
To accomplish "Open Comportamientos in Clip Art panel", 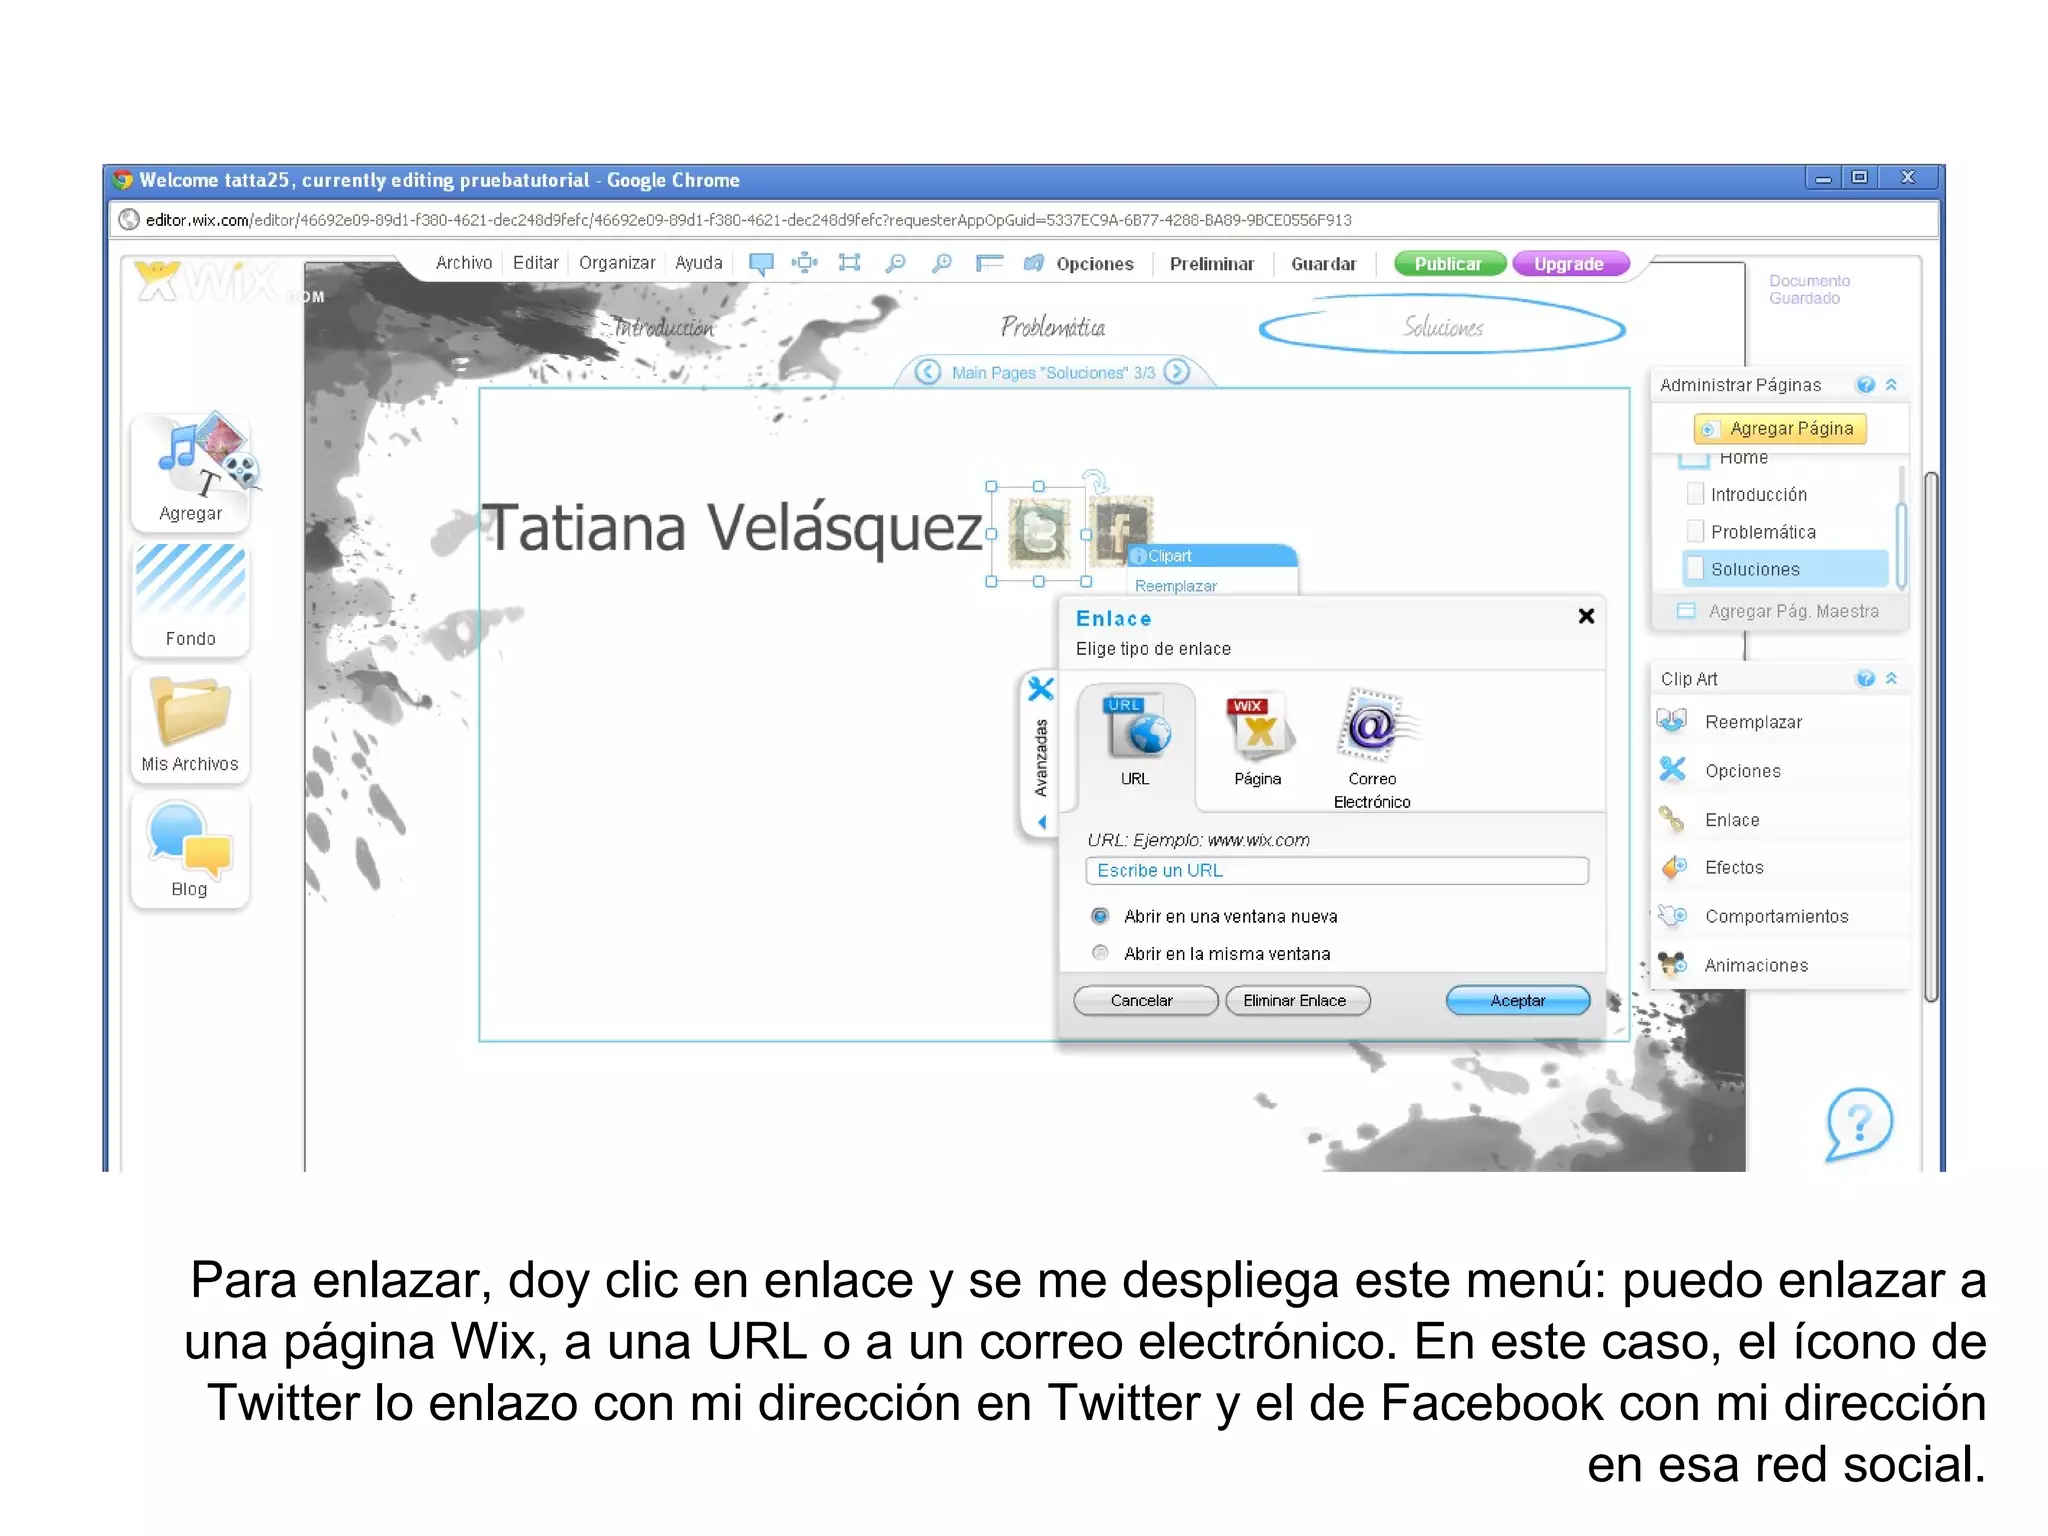I will click(x=1780, y=916).
